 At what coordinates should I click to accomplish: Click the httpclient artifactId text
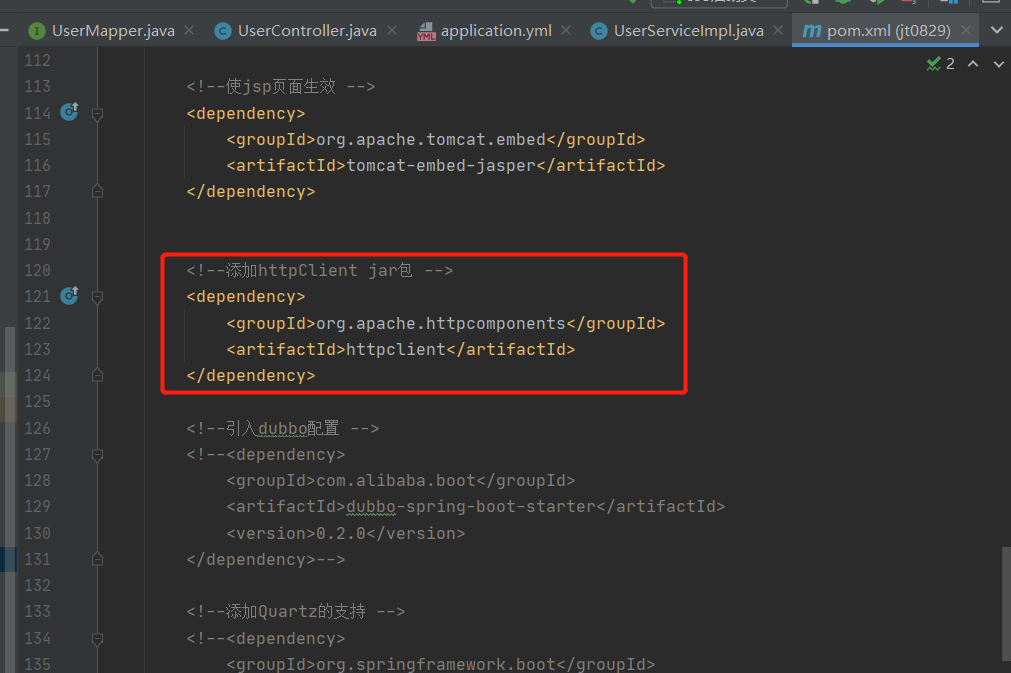click(396, 349)
